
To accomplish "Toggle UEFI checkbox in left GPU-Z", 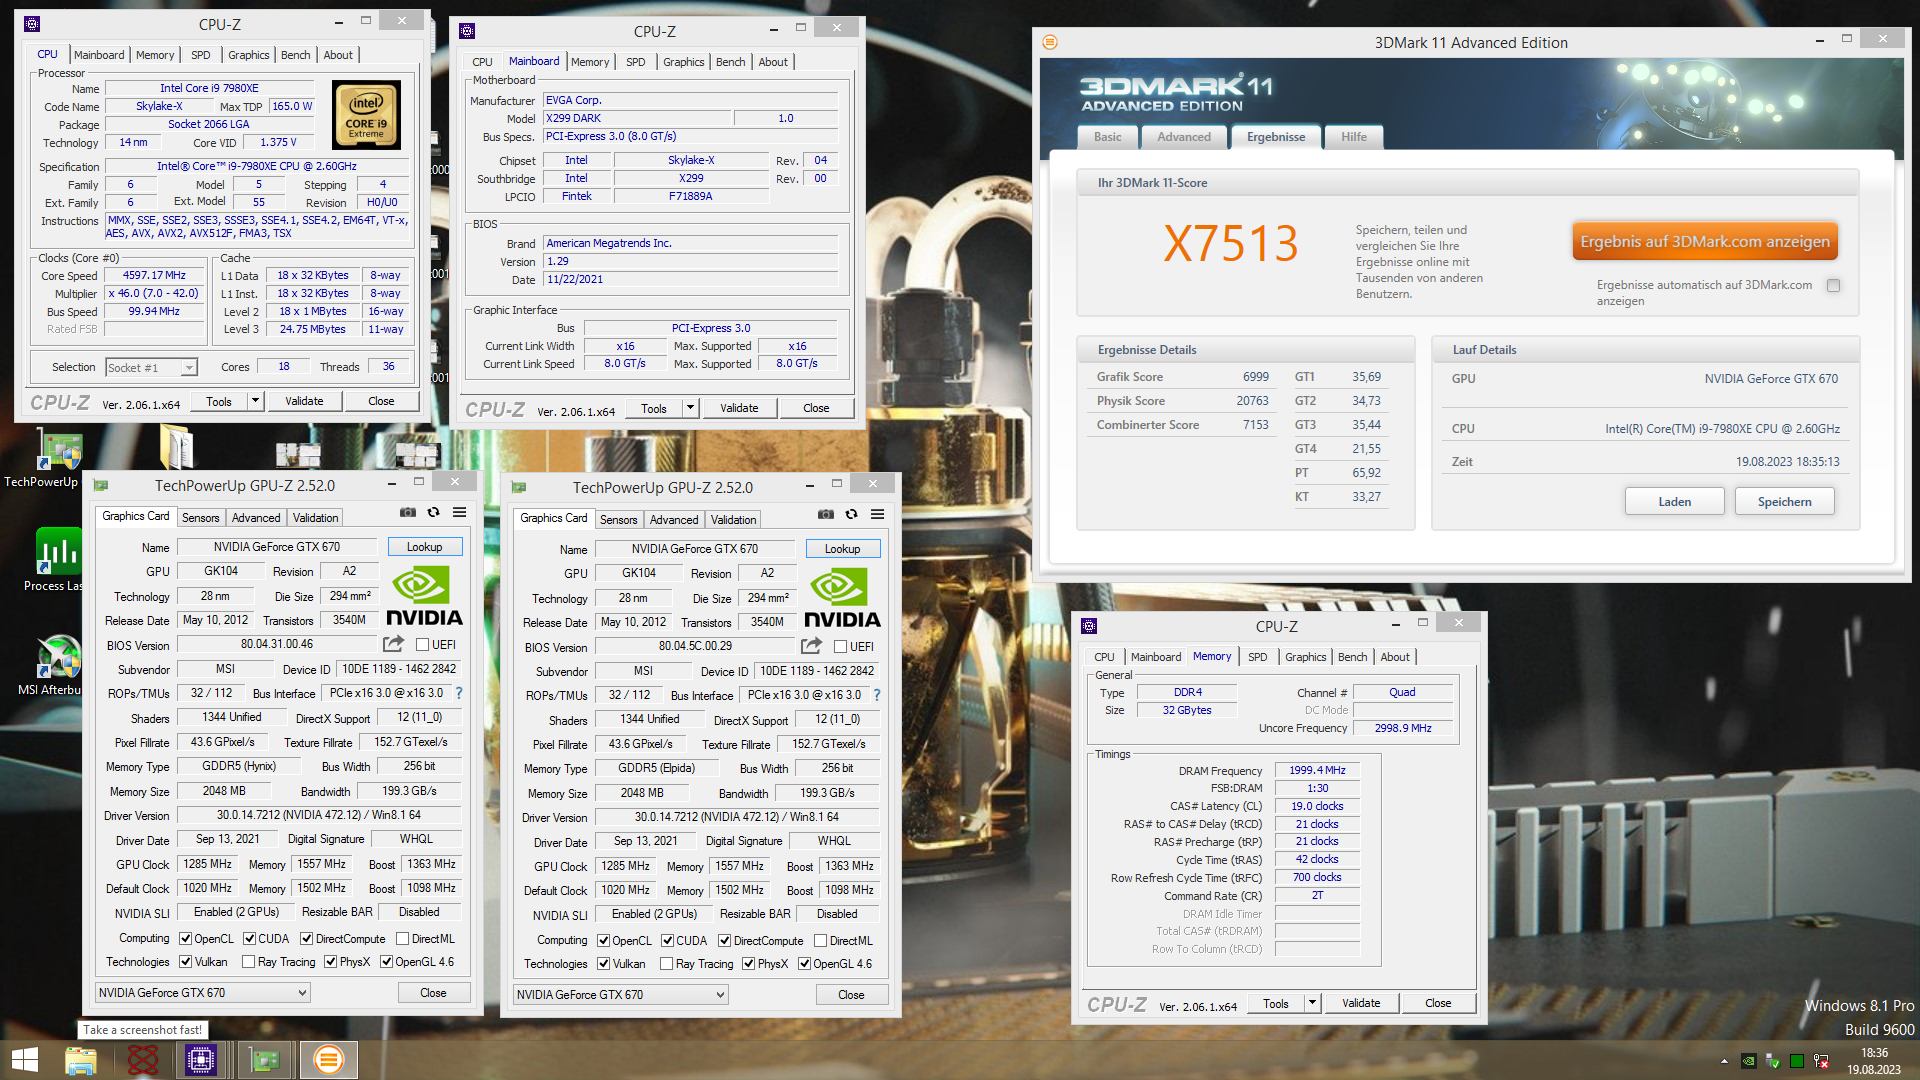I will 422,645.
